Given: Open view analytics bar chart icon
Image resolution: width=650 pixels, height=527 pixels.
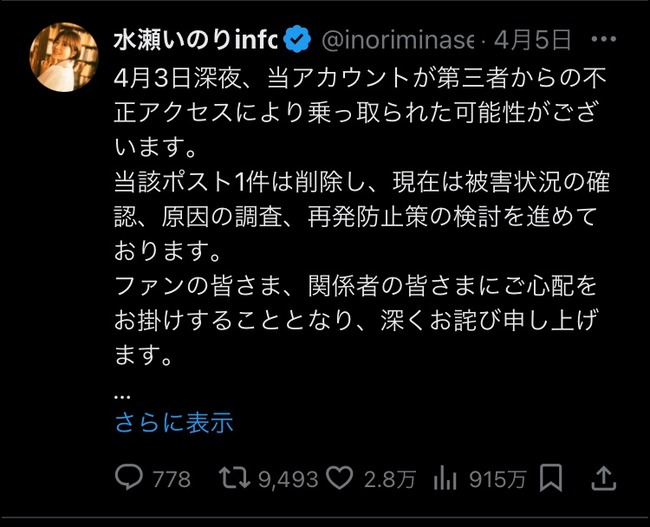Looking at the screenshot, I should pos(445,478).
